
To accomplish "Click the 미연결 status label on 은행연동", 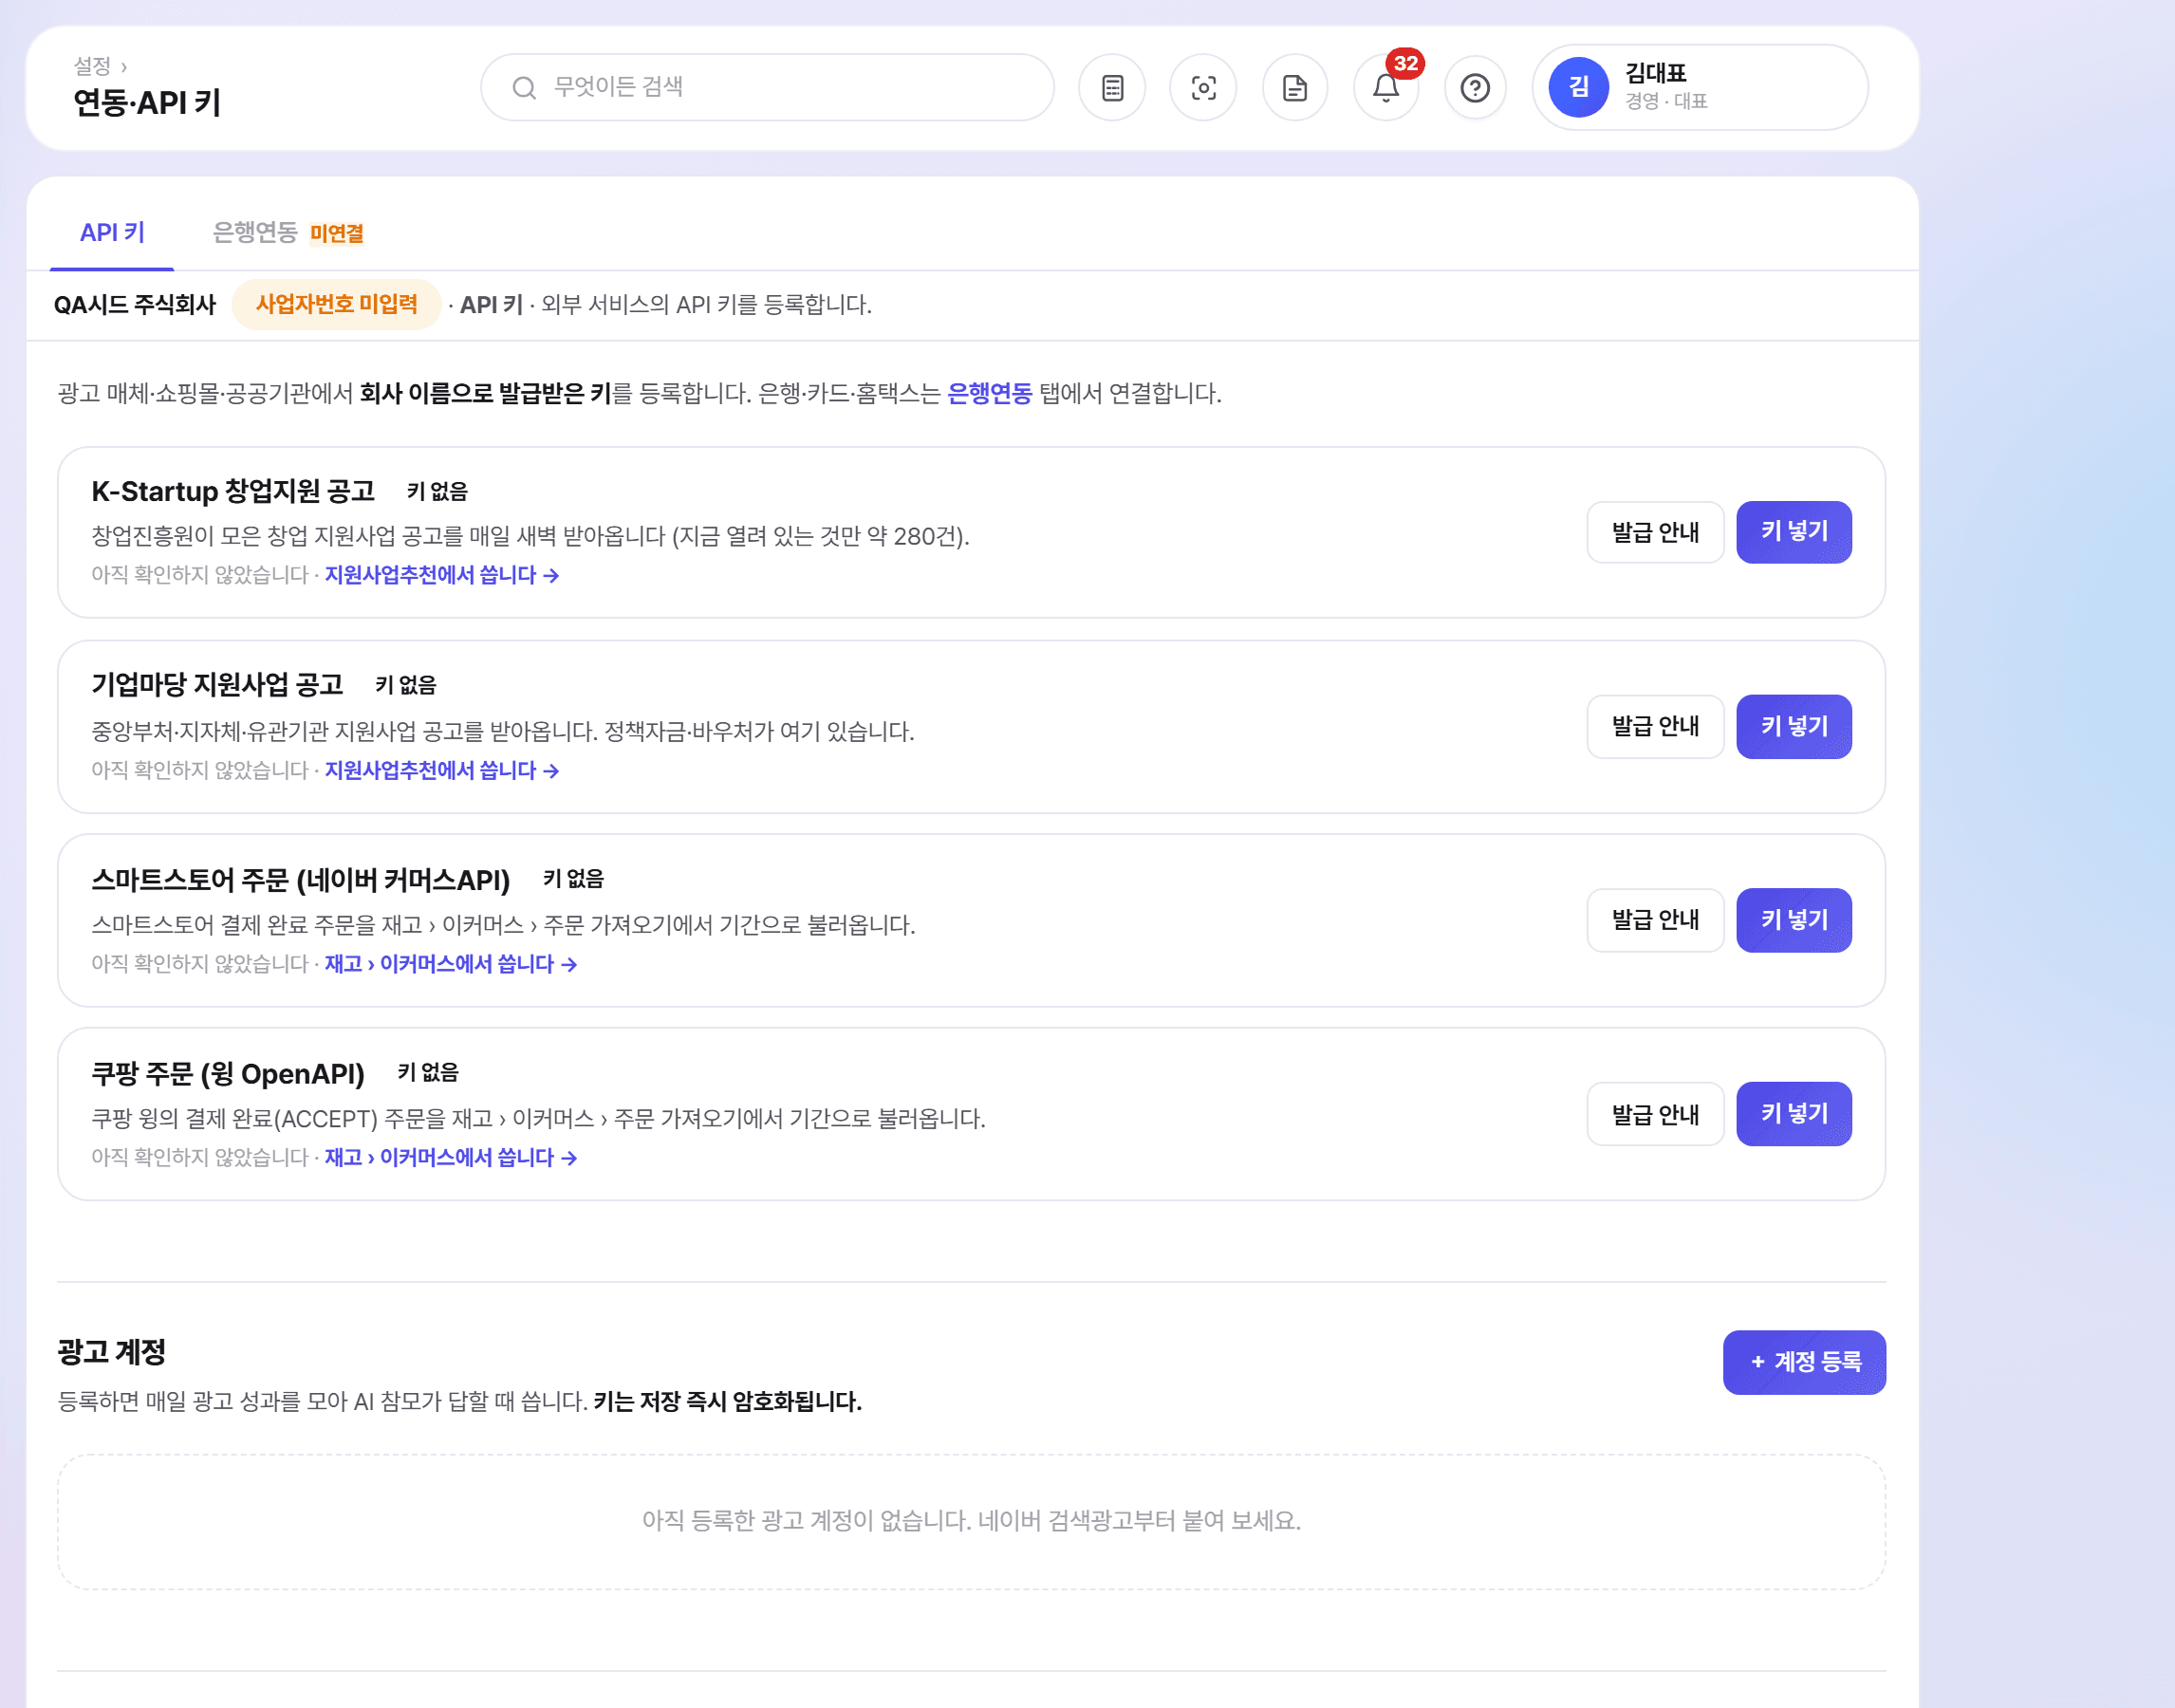I will (x=336, y=234).
